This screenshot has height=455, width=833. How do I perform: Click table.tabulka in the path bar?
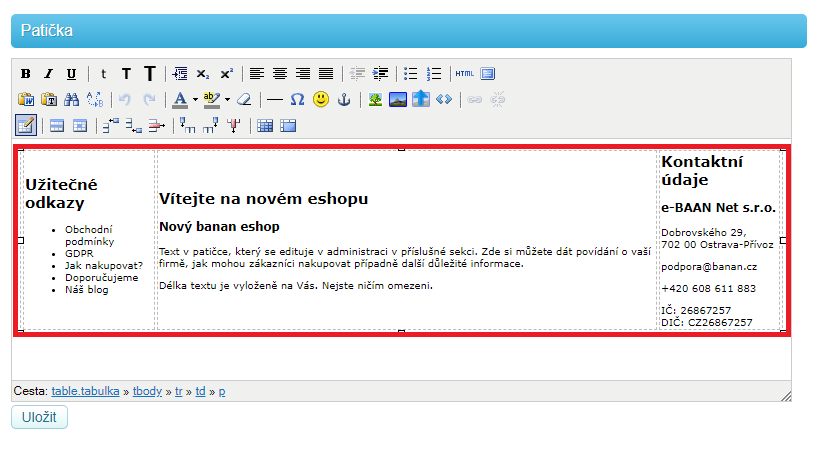[86, 391]
